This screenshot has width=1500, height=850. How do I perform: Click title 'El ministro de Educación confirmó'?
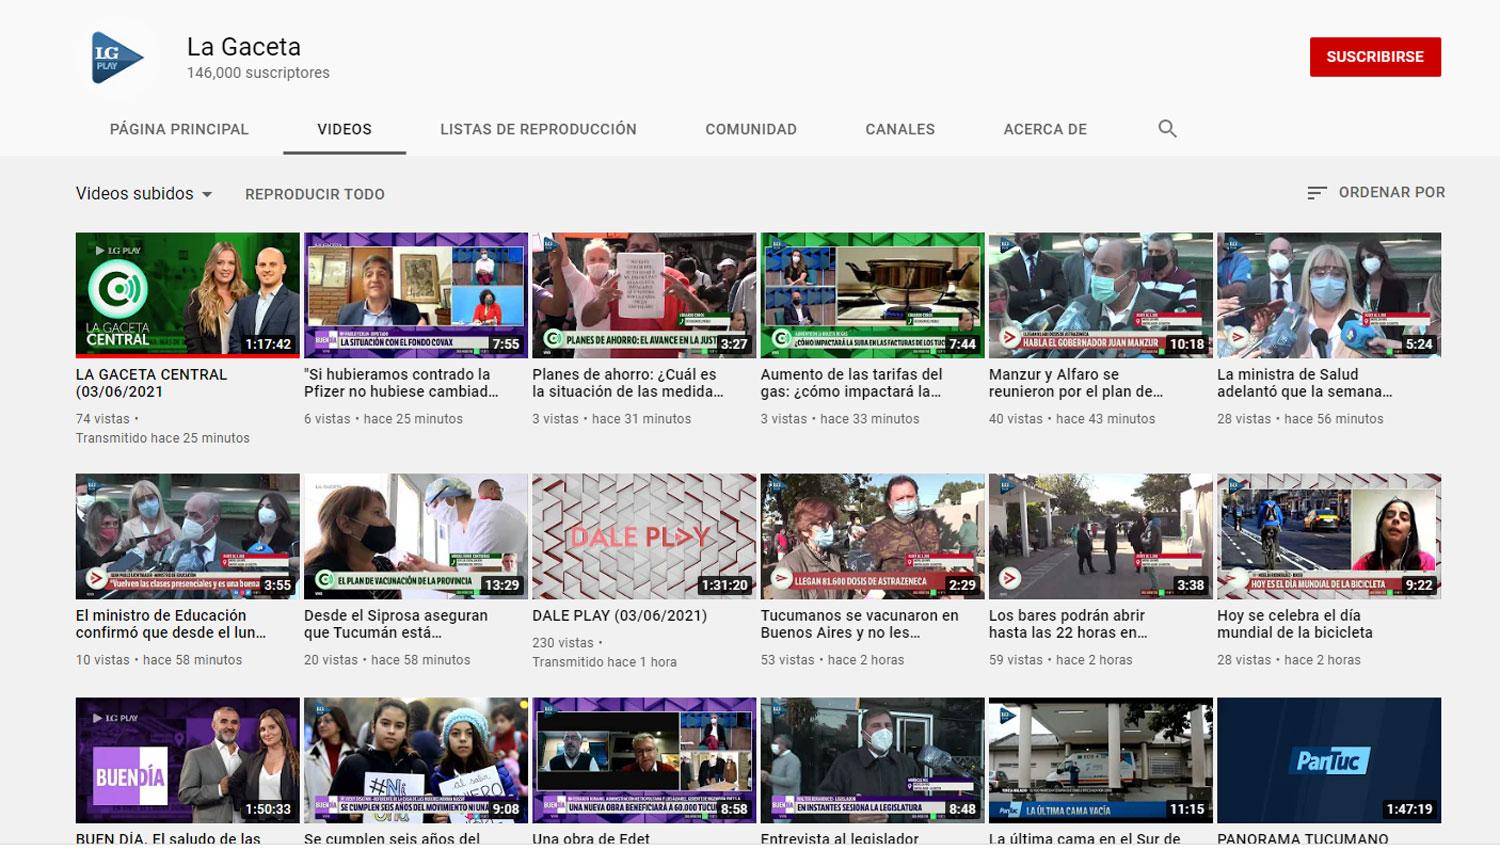coord(171,624)
